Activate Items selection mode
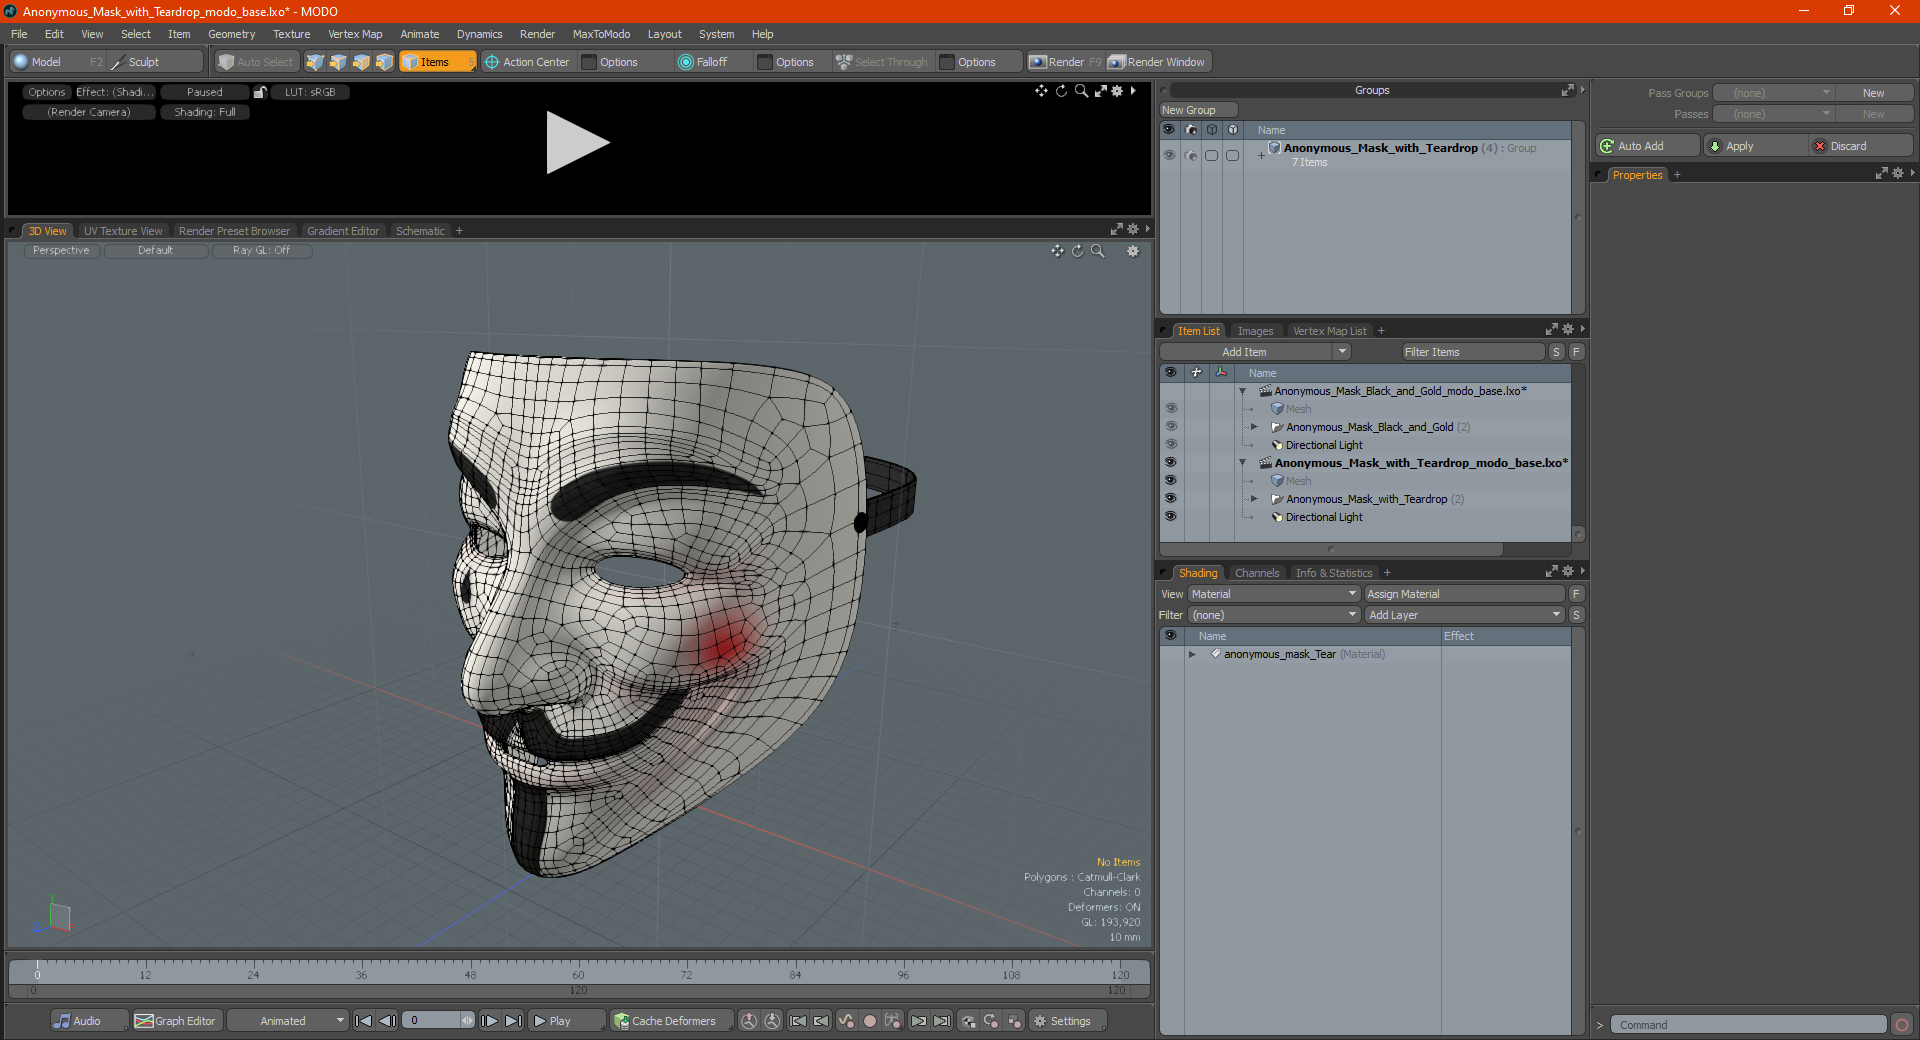Viewport: 1920px width, 1040px height. [437, 62]
